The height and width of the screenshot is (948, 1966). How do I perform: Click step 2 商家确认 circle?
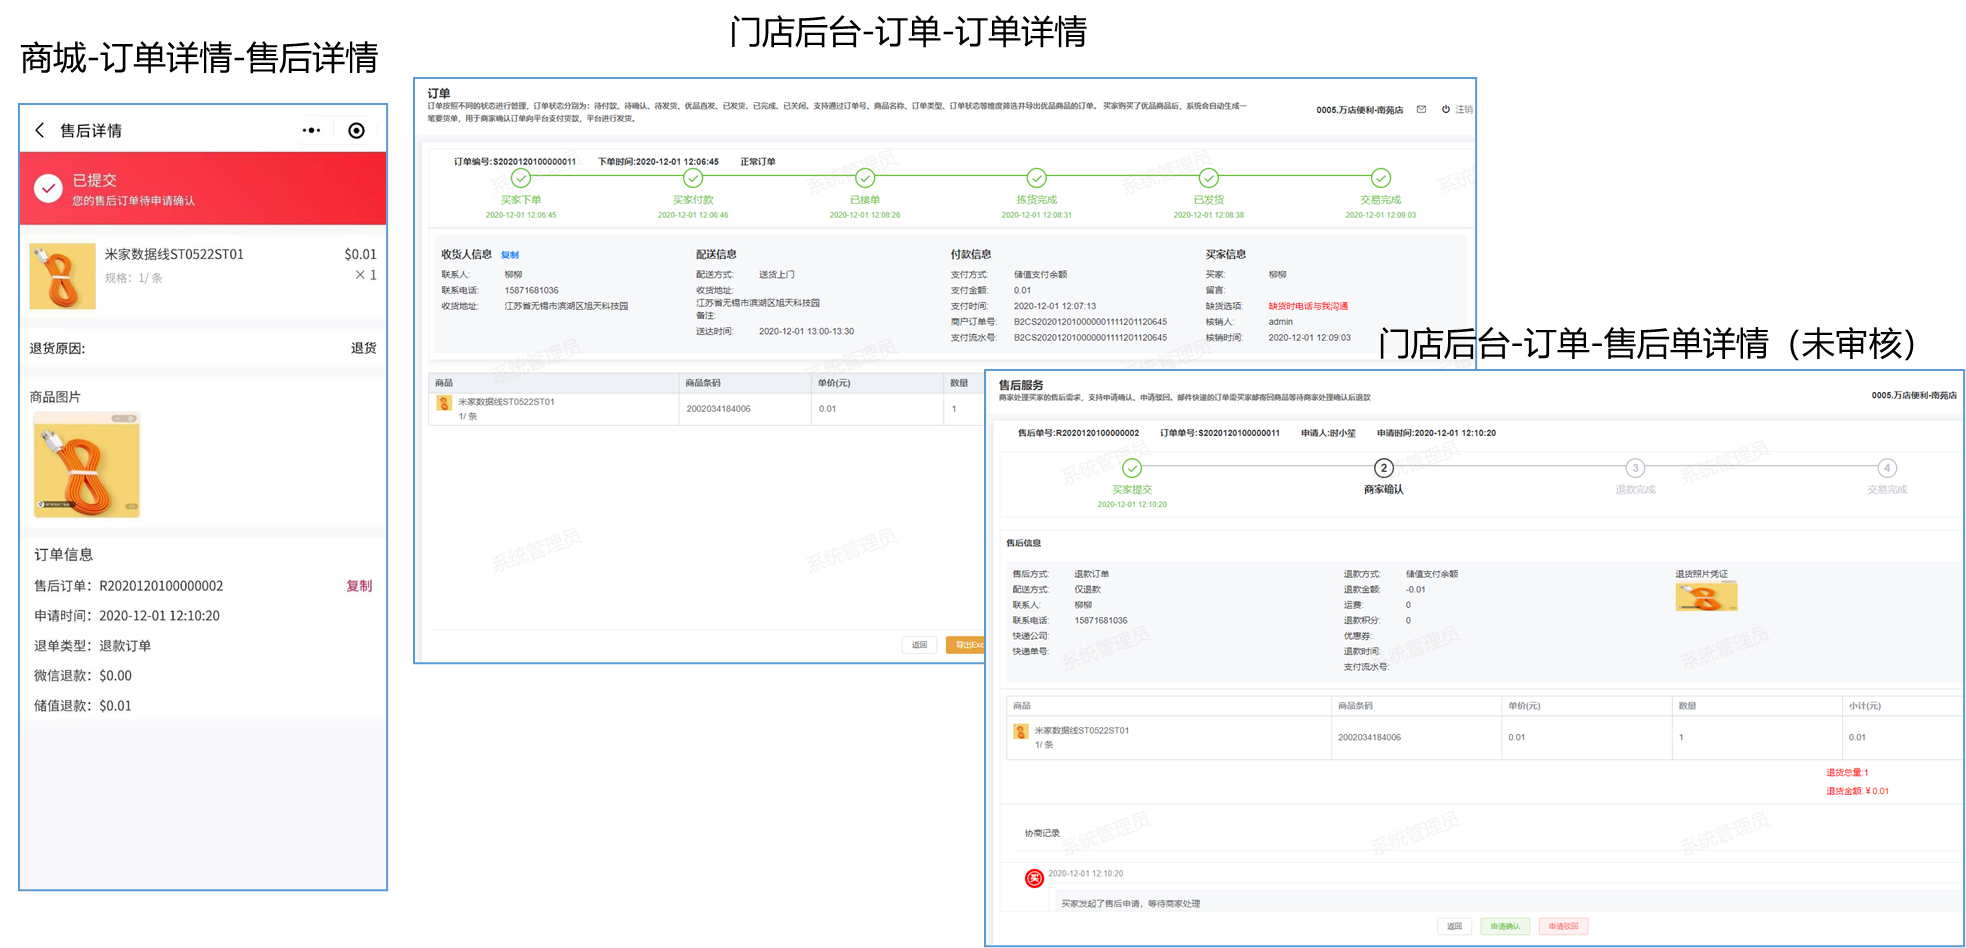point(1383,468)
